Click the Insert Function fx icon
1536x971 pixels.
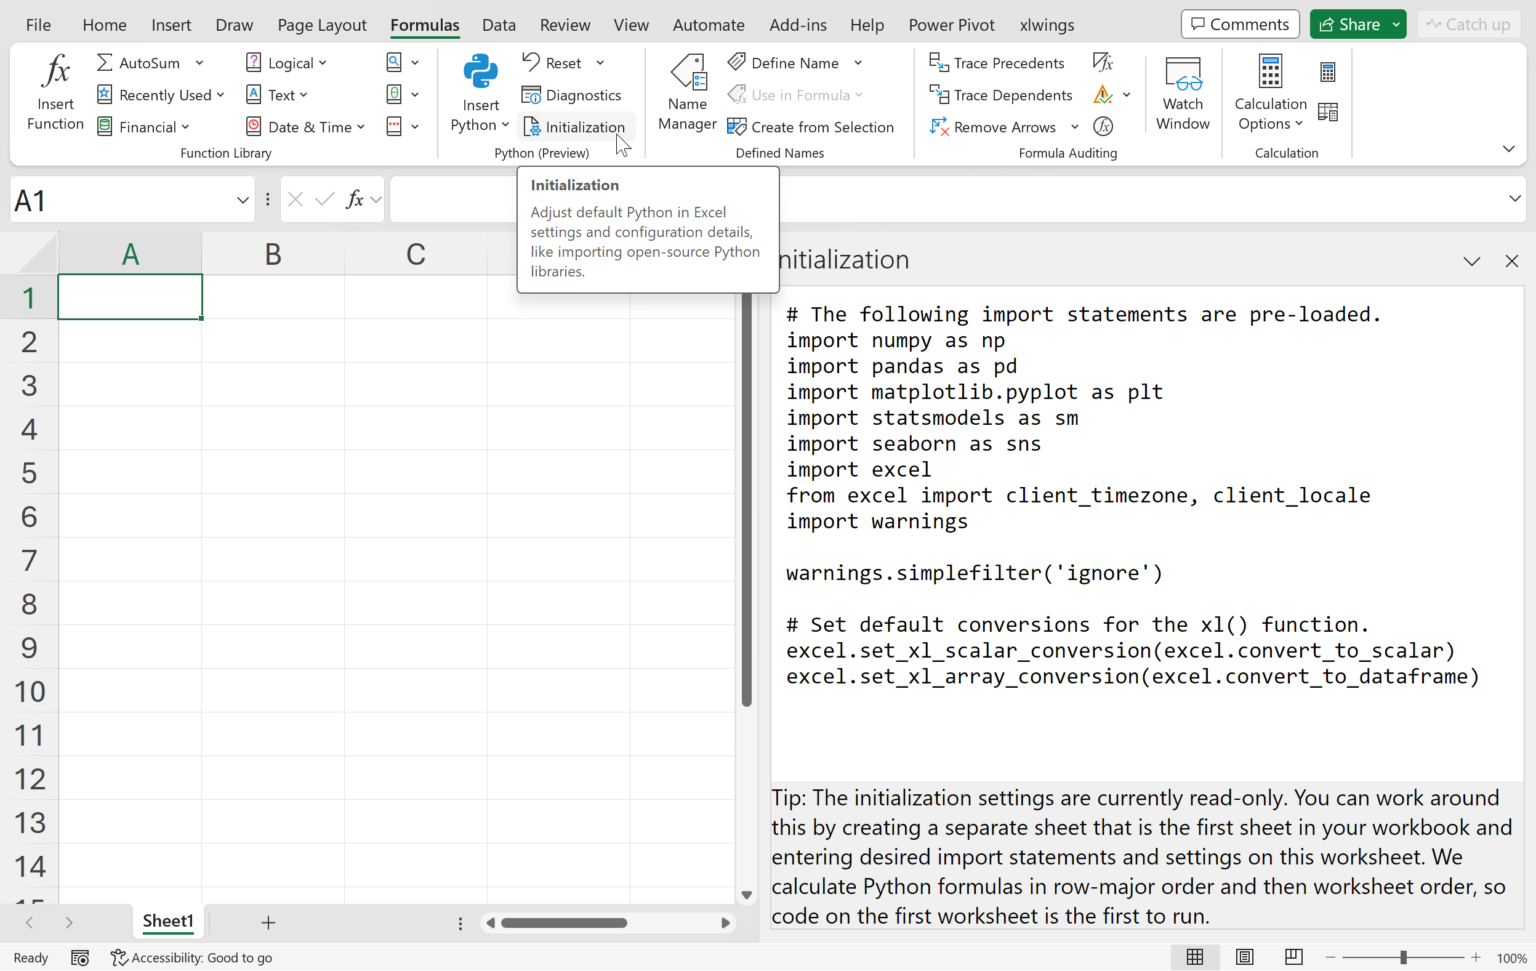pos(55,72)
